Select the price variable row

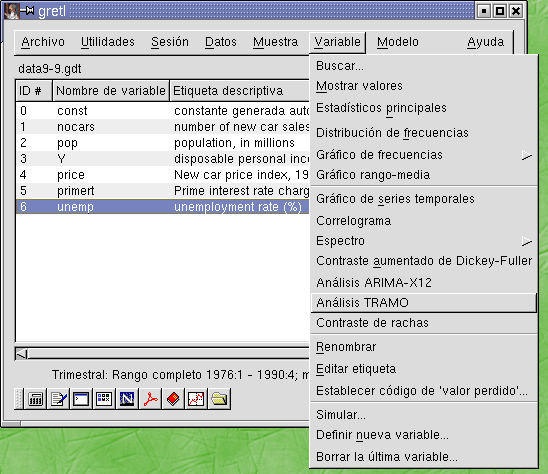[163, 175]
